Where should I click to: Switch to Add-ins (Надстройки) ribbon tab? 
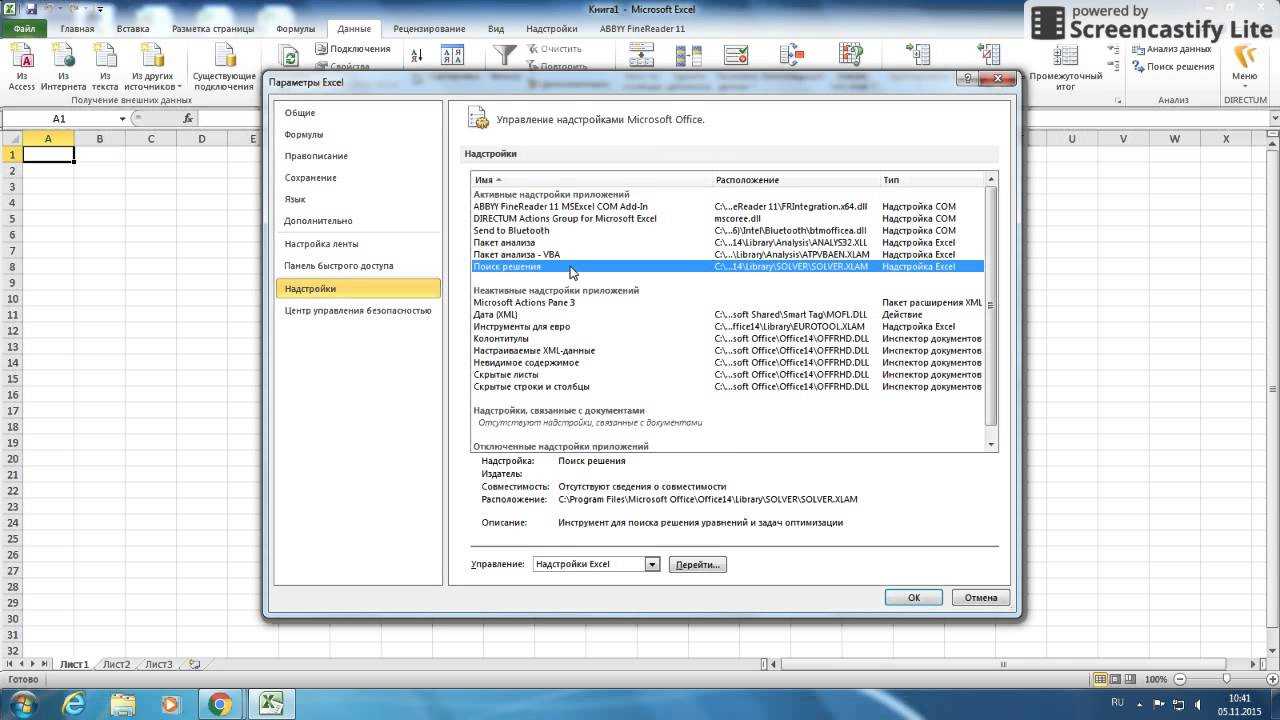coord(551,29)
